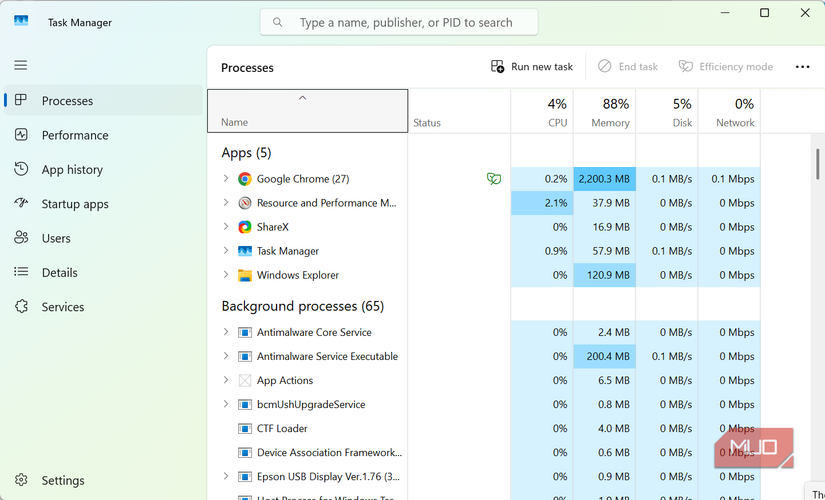Expand the Google Chrome process group
This screenshot has width=825, height=500.
point(226,179)
